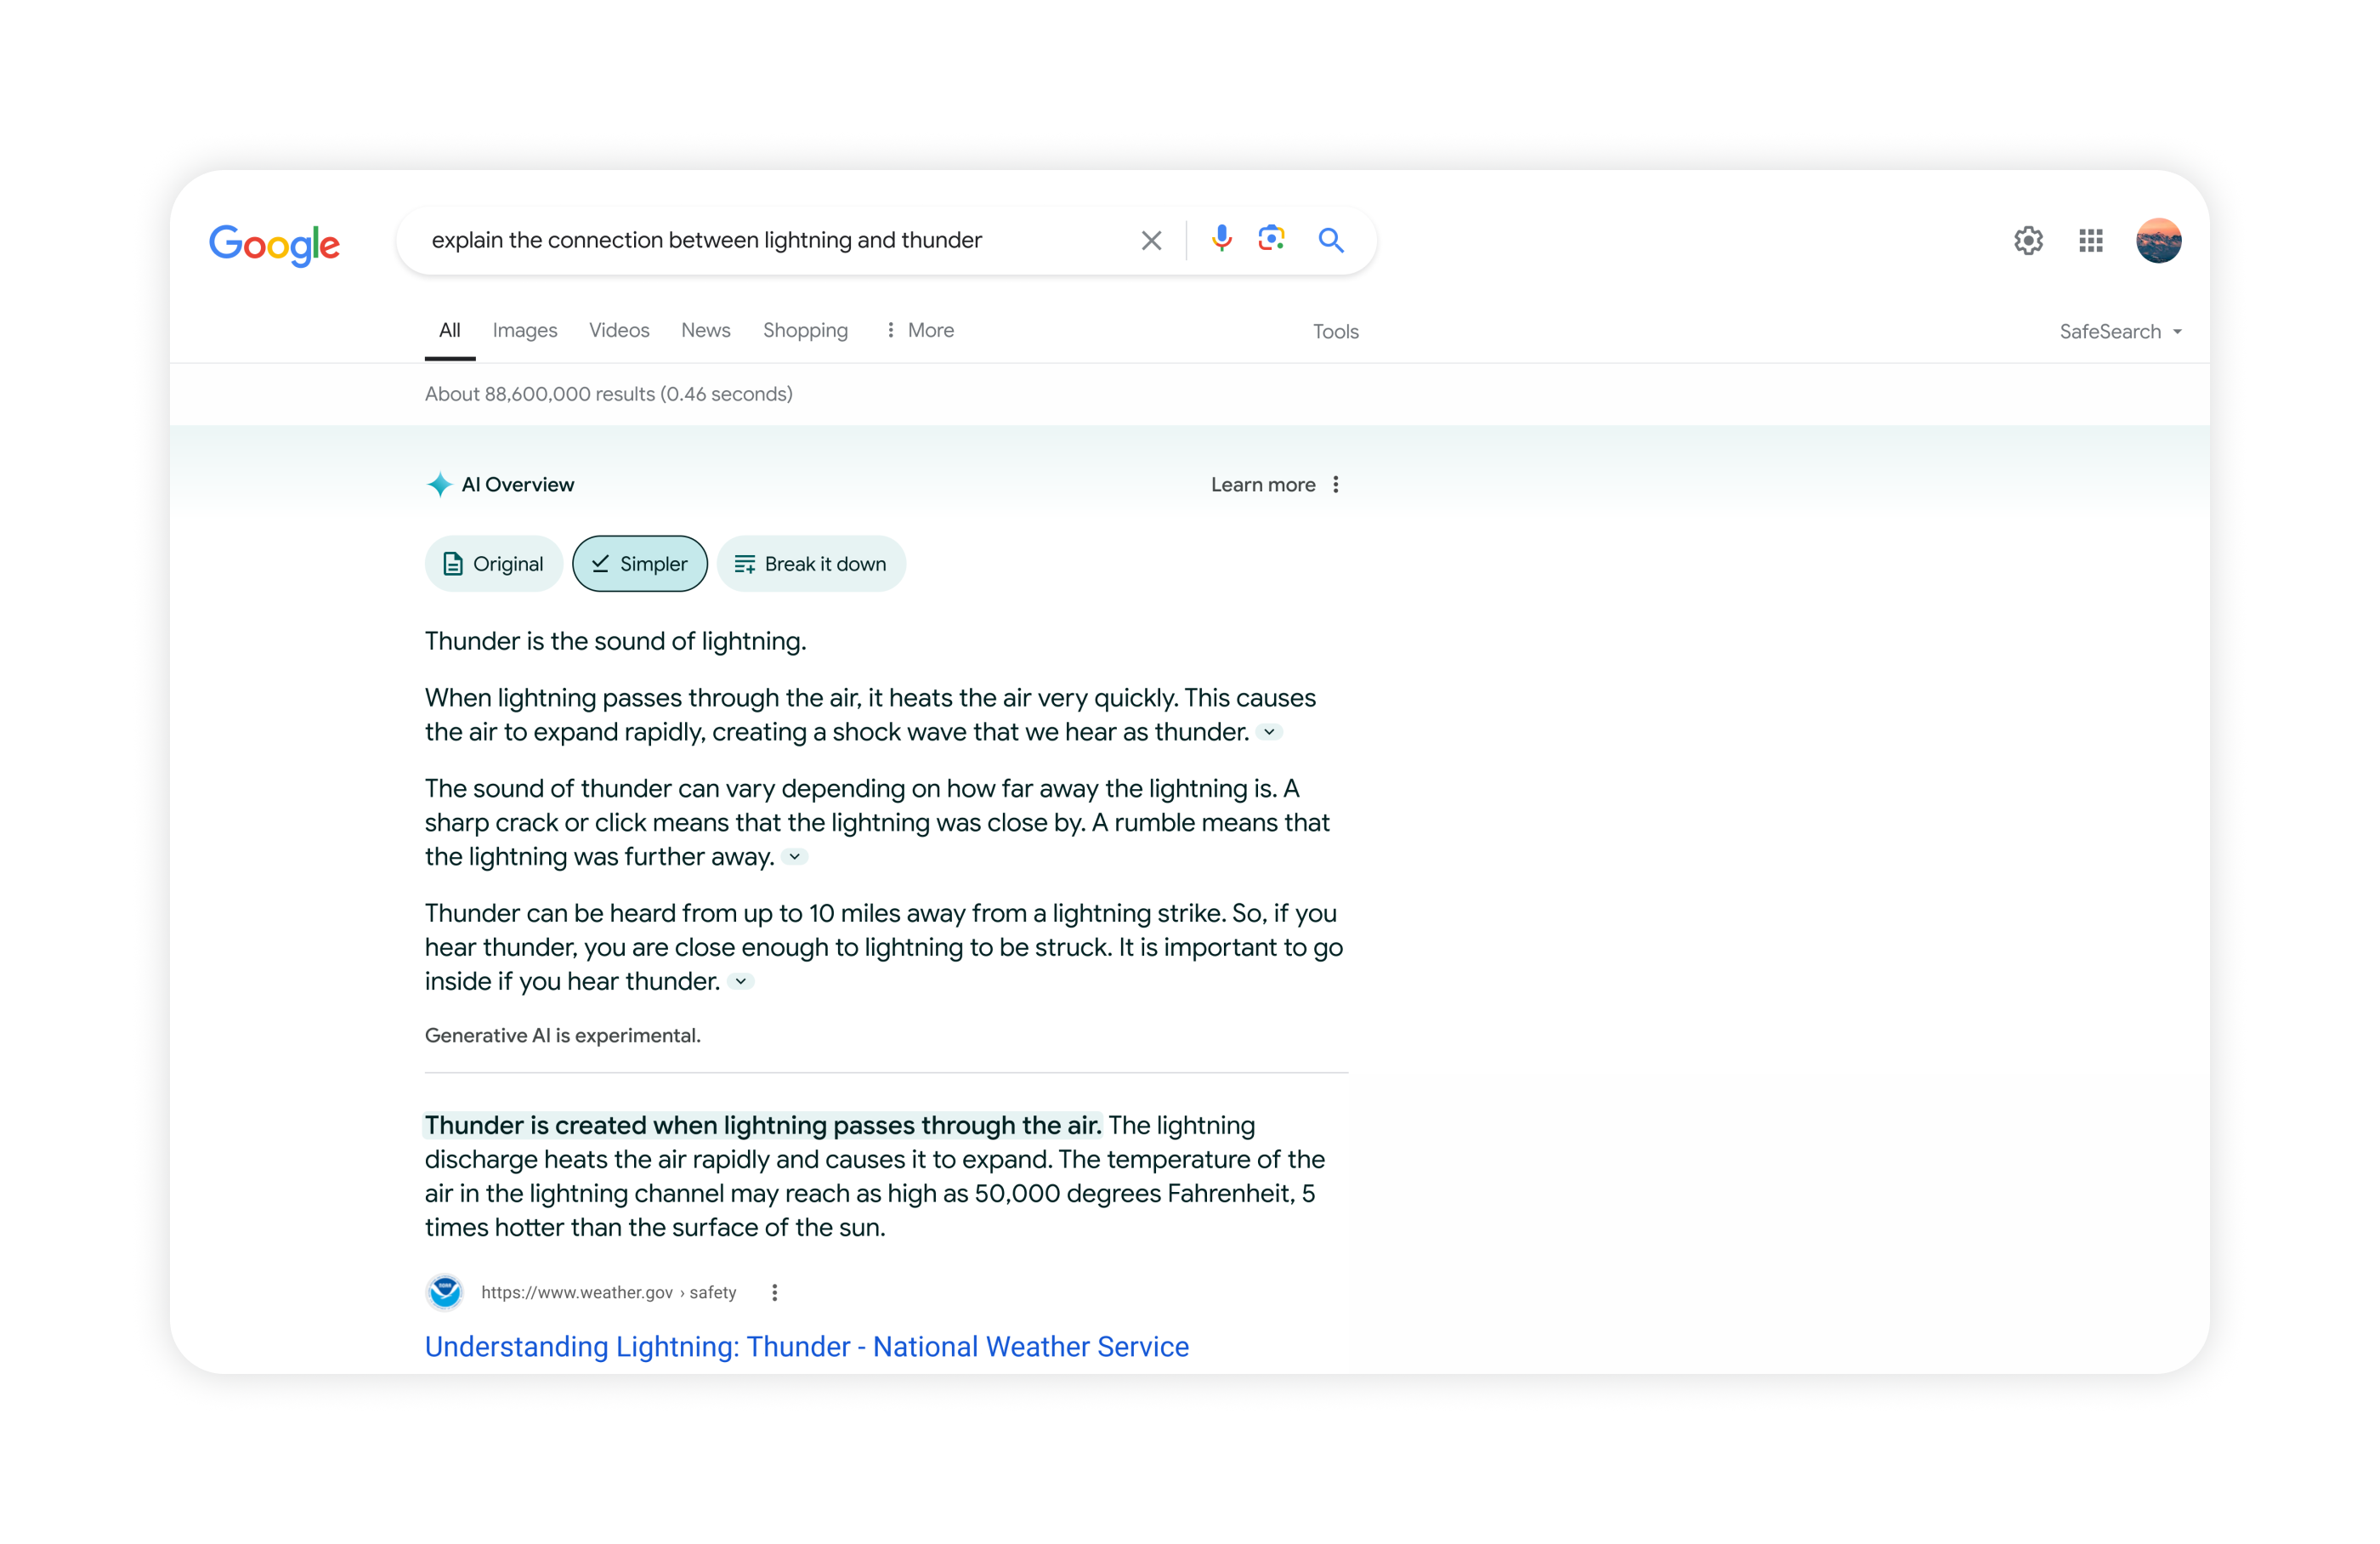Expand the go inside thunder safety chevron
2380x1544 pixels.
point(740,982)
